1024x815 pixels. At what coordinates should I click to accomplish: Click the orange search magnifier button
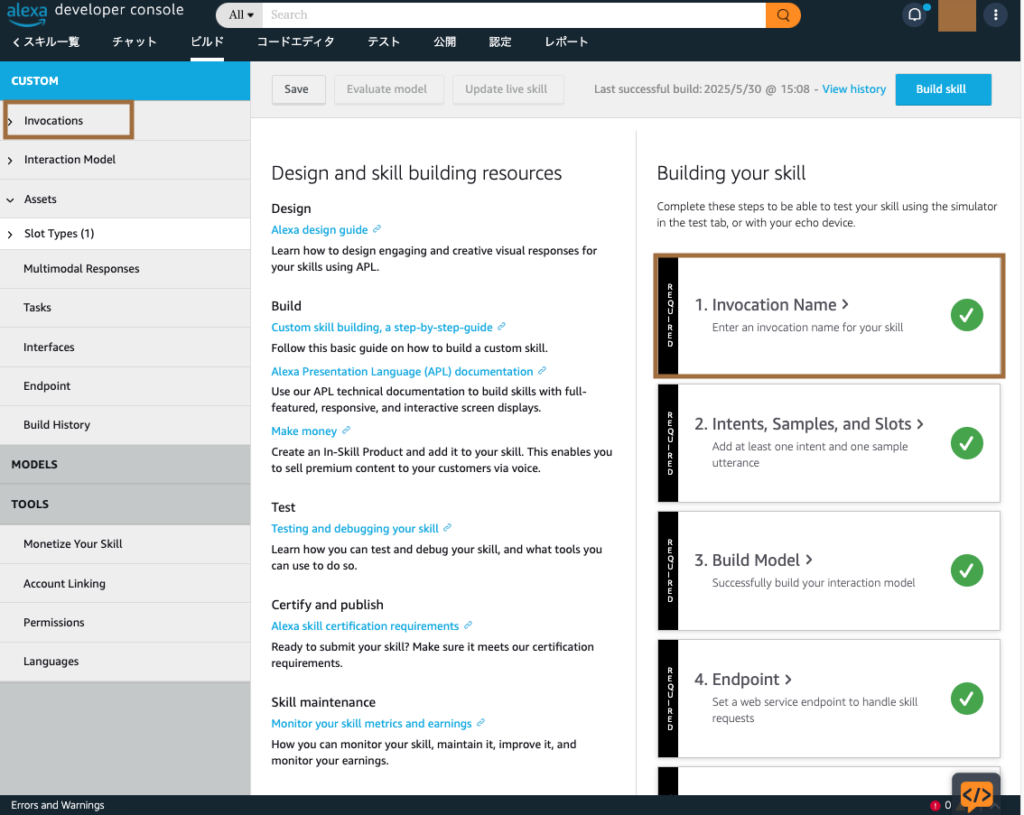coord(782,15)
